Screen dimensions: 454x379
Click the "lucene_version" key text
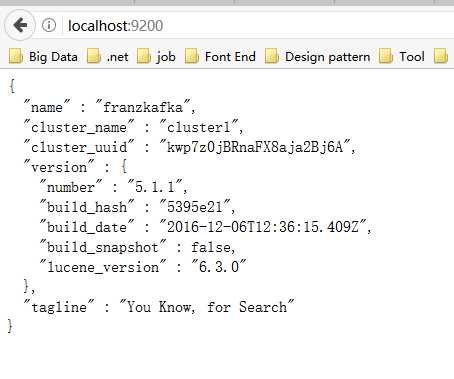103,267
